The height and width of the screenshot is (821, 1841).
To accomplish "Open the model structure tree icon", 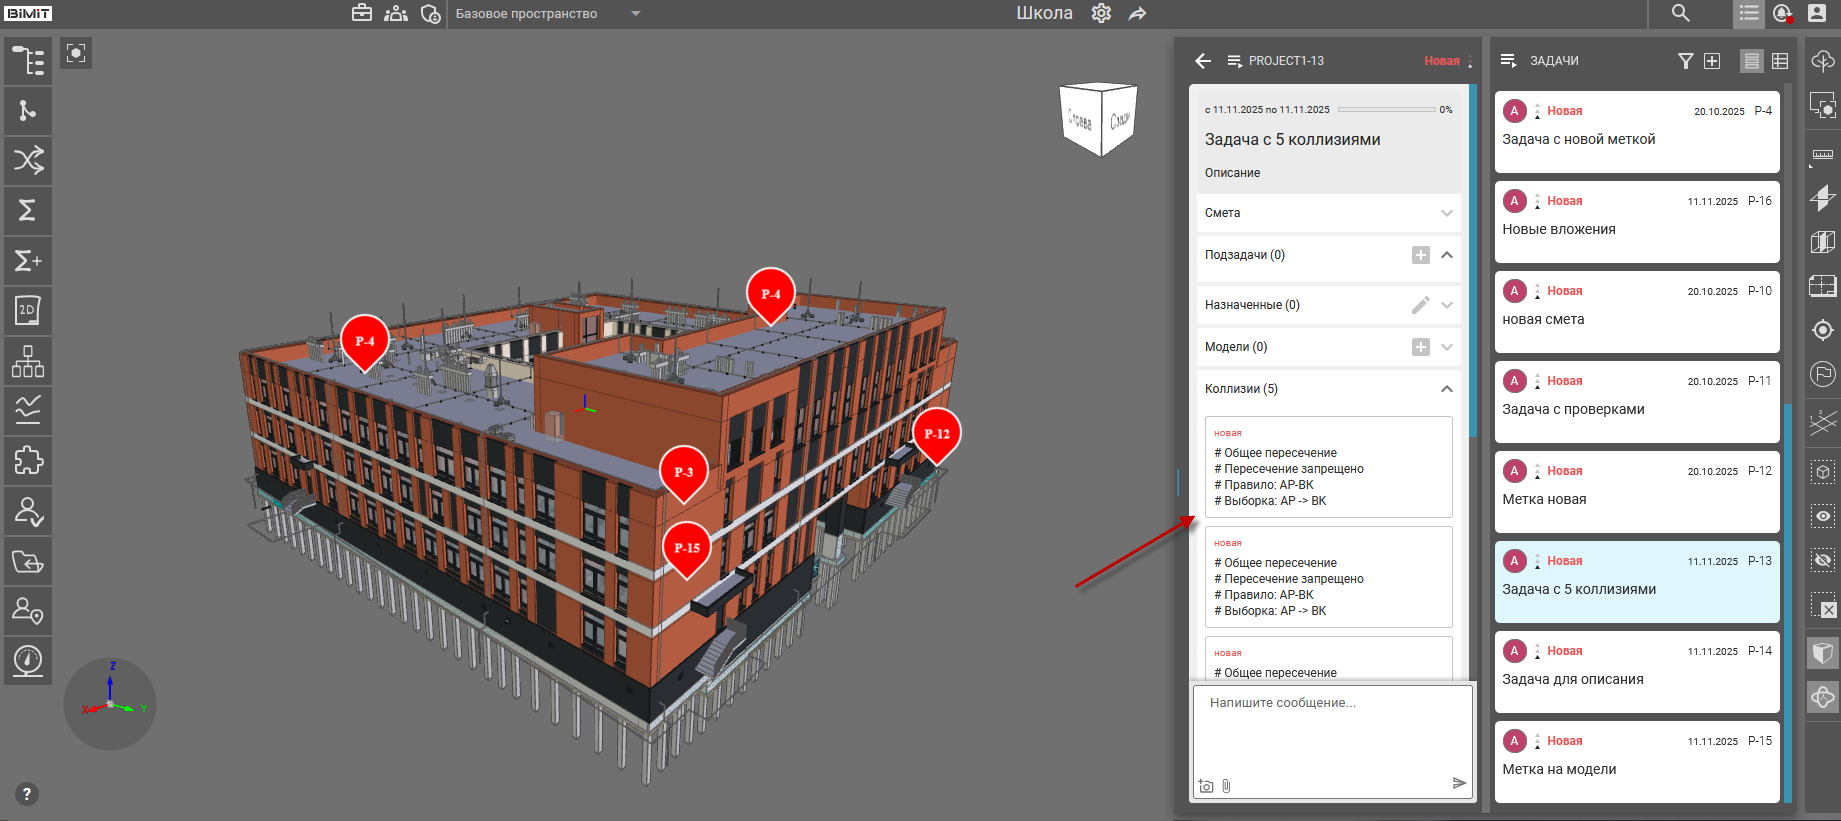I will (28, 61).
